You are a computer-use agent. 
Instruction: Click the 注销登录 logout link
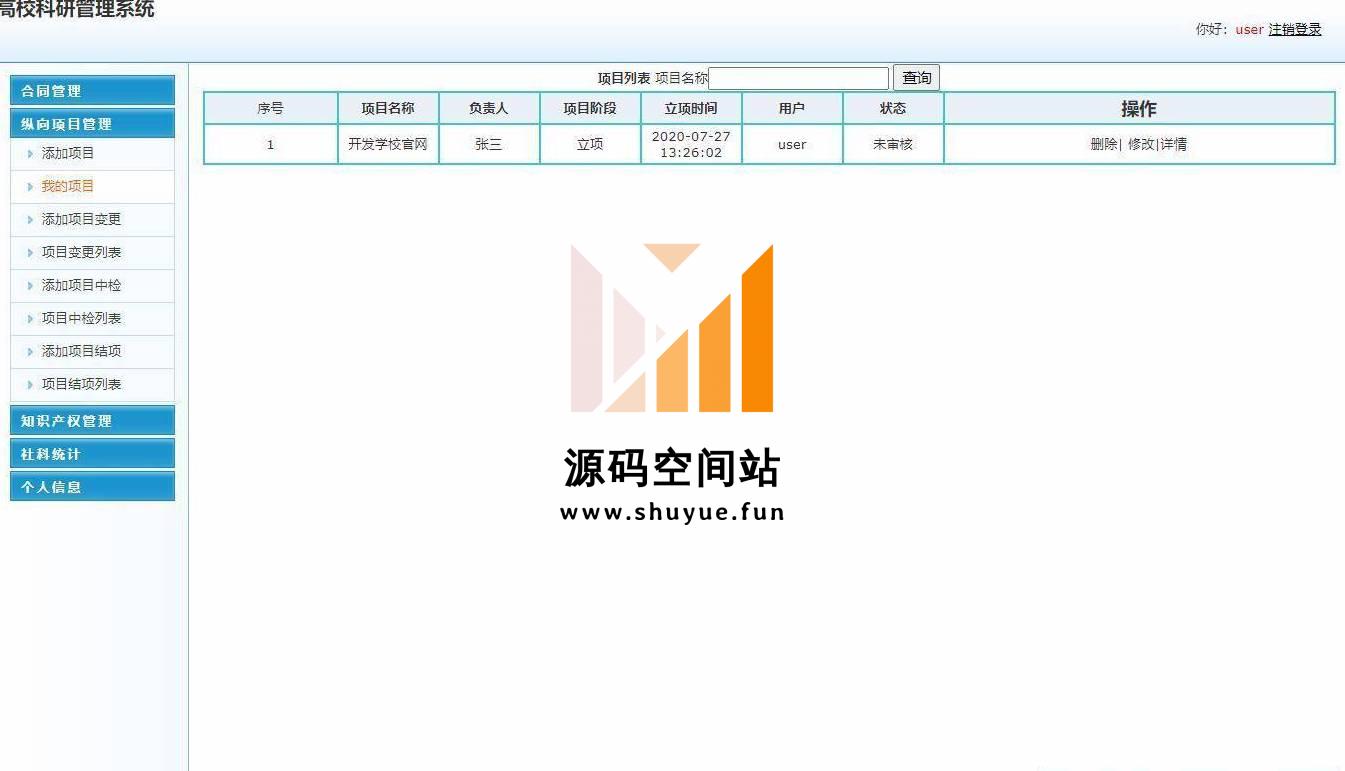click(x=1295, y=30)
